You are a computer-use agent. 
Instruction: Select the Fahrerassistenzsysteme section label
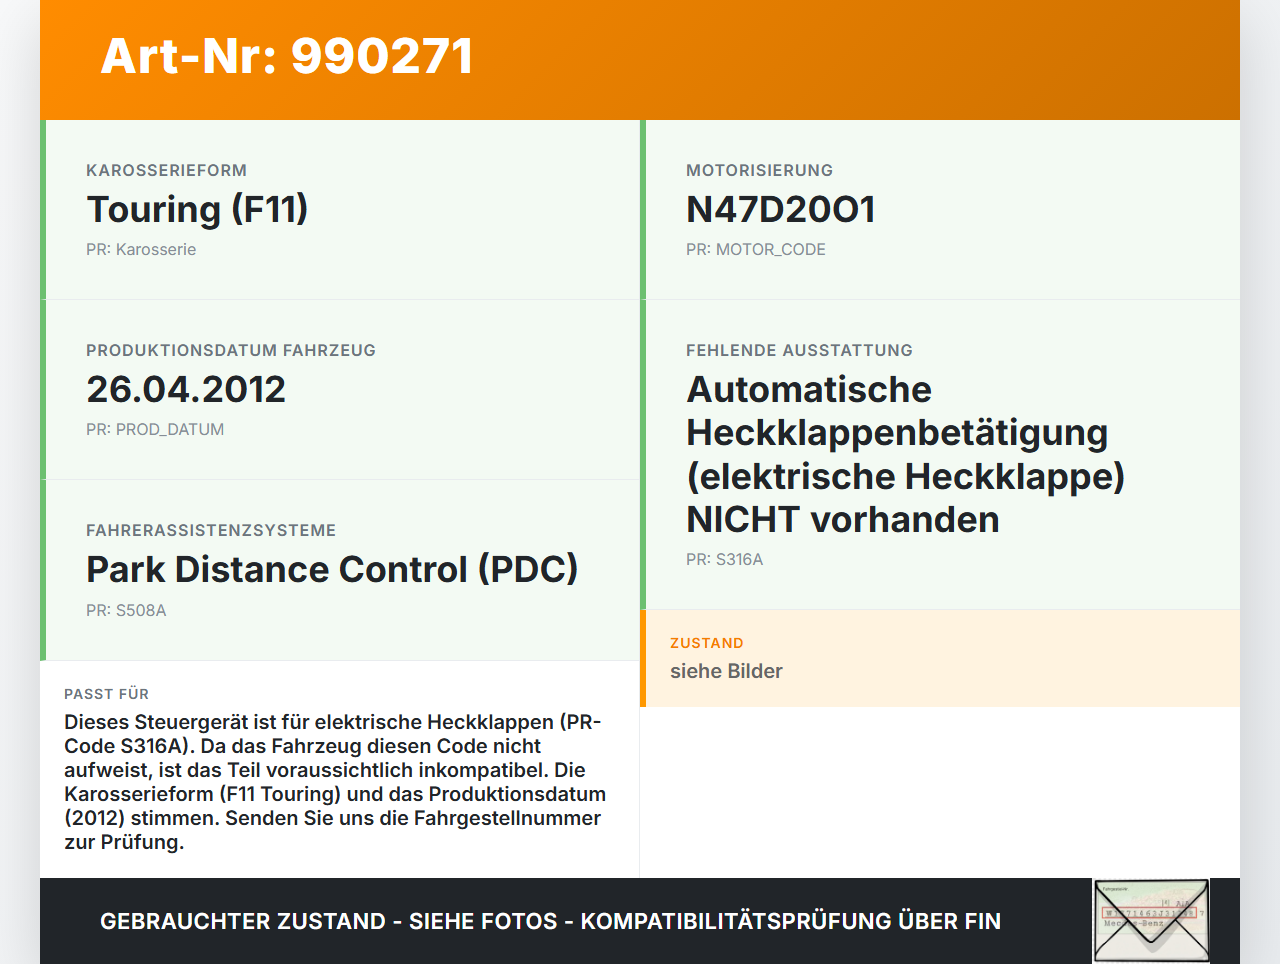point(211,529)
